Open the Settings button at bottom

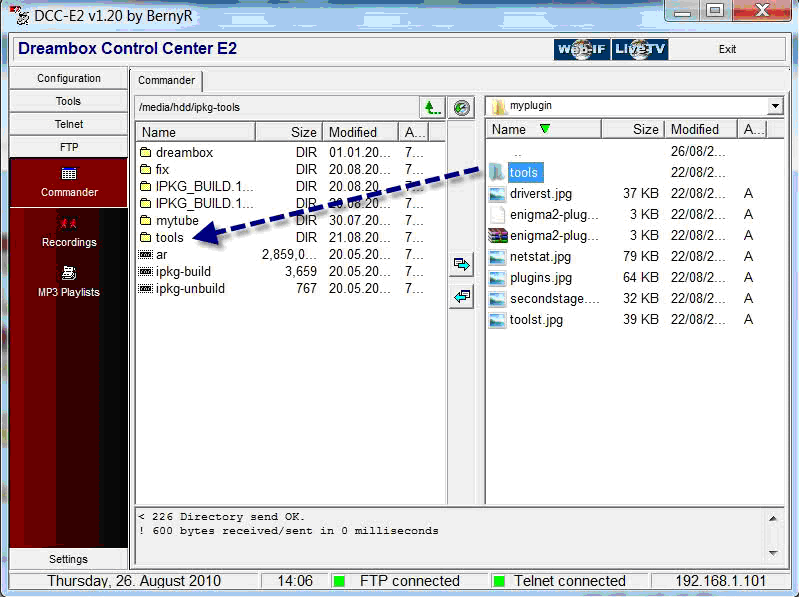pos(69,559)
